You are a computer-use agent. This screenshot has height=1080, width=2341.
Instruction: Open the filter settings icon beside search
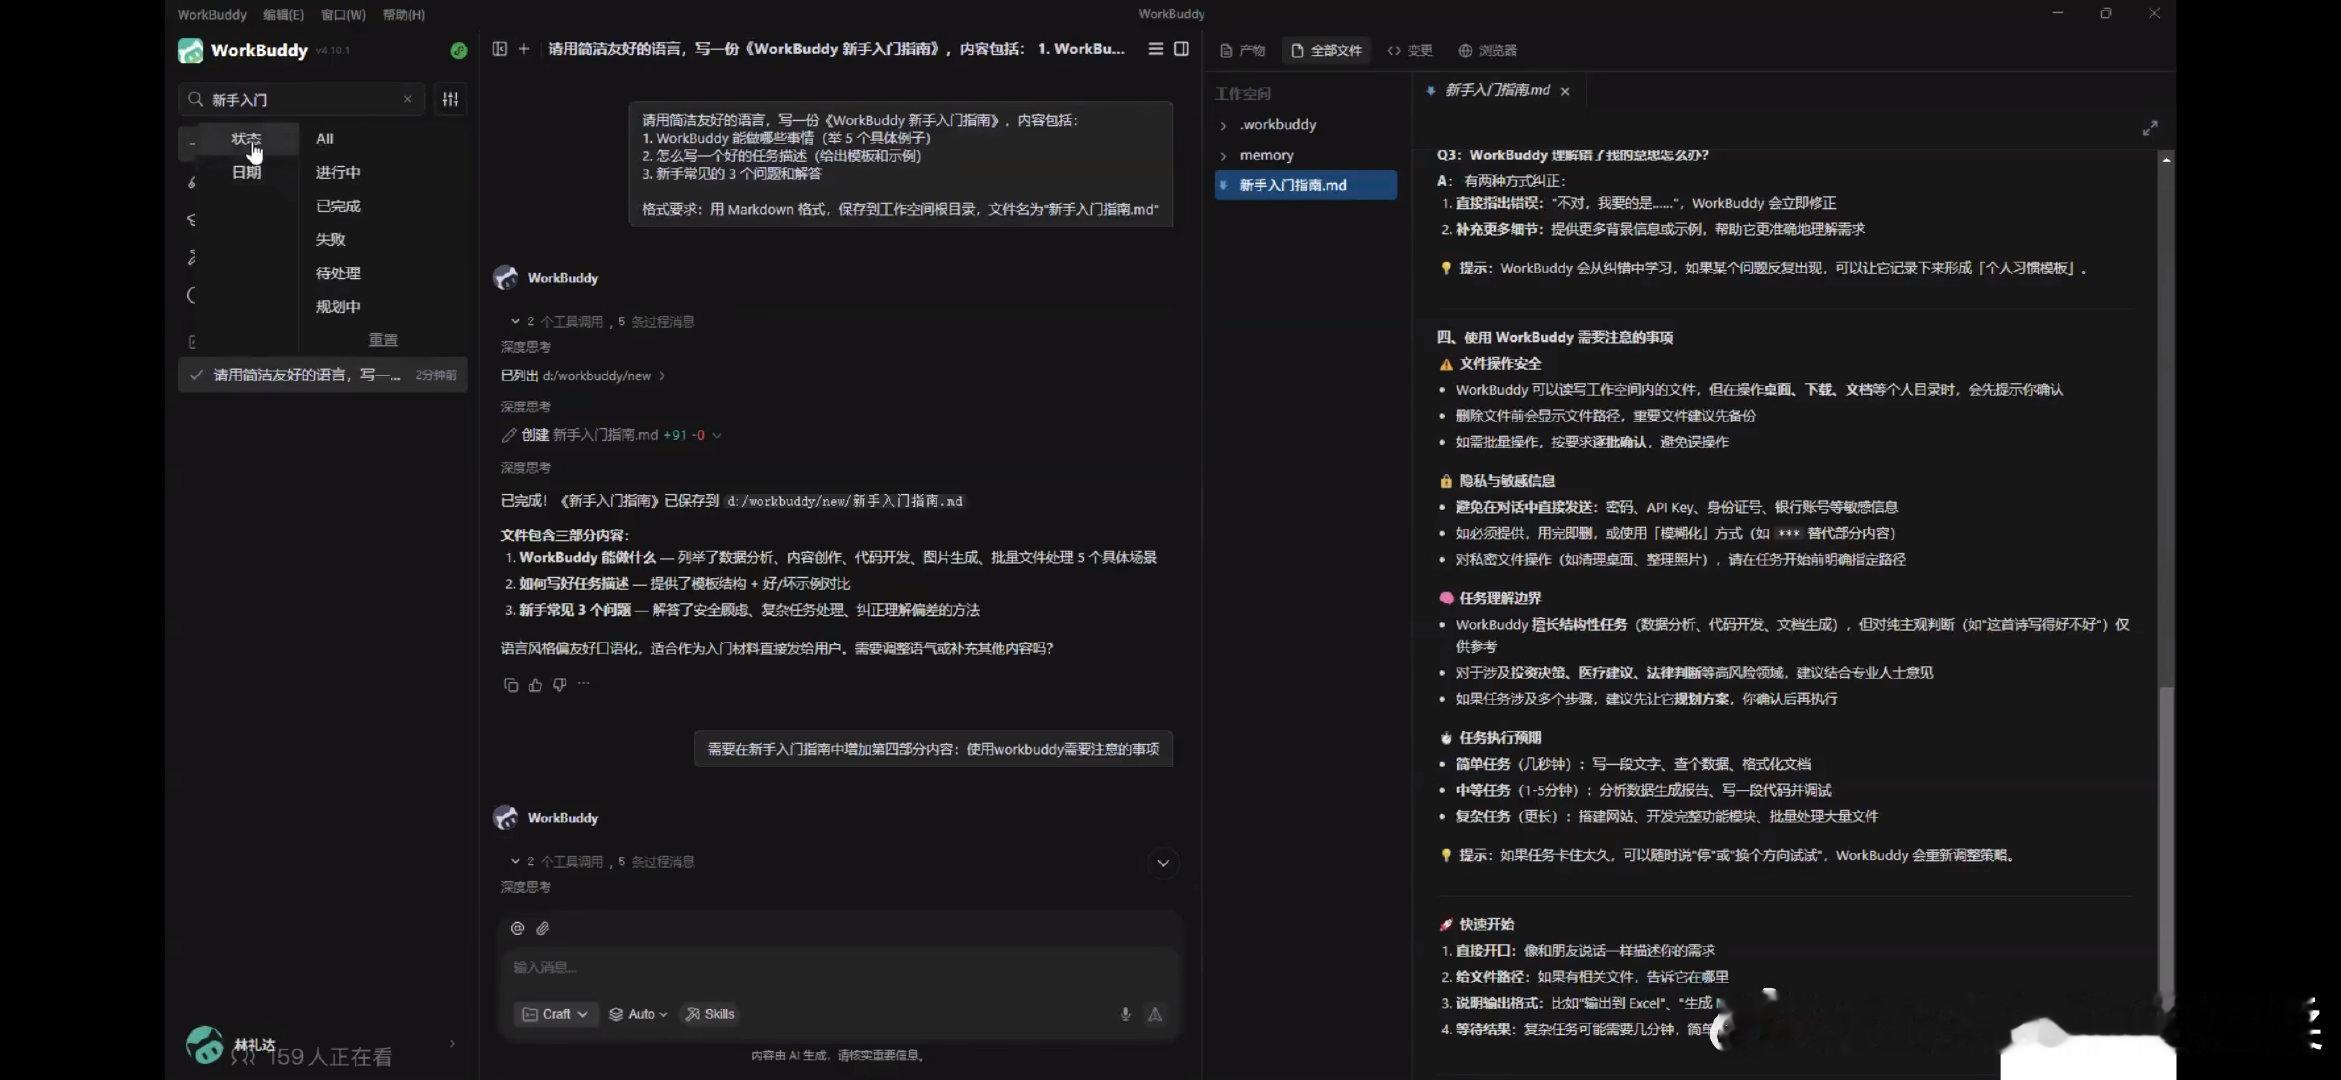click(x=451, y=99)
